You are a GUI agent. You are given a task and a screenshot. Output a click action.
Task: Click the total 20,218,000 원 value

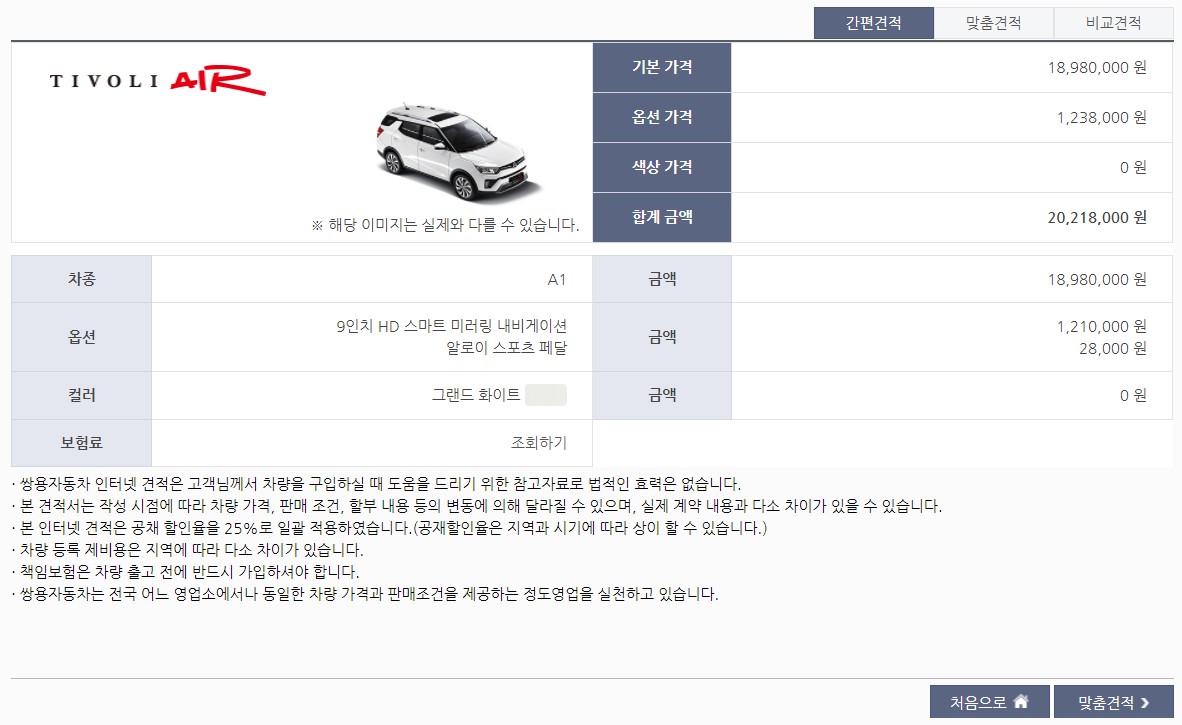pyautogui.click(x=1097, y=218)
